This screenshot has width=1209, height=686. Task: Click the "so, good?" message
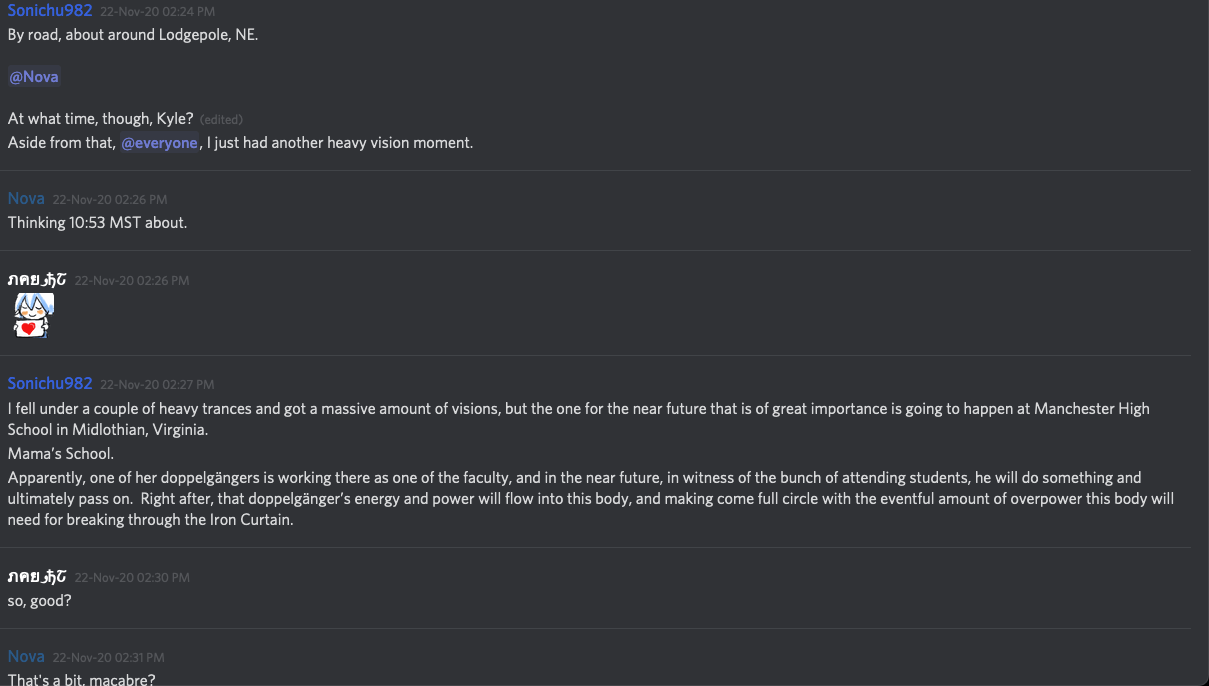[40, 601]
